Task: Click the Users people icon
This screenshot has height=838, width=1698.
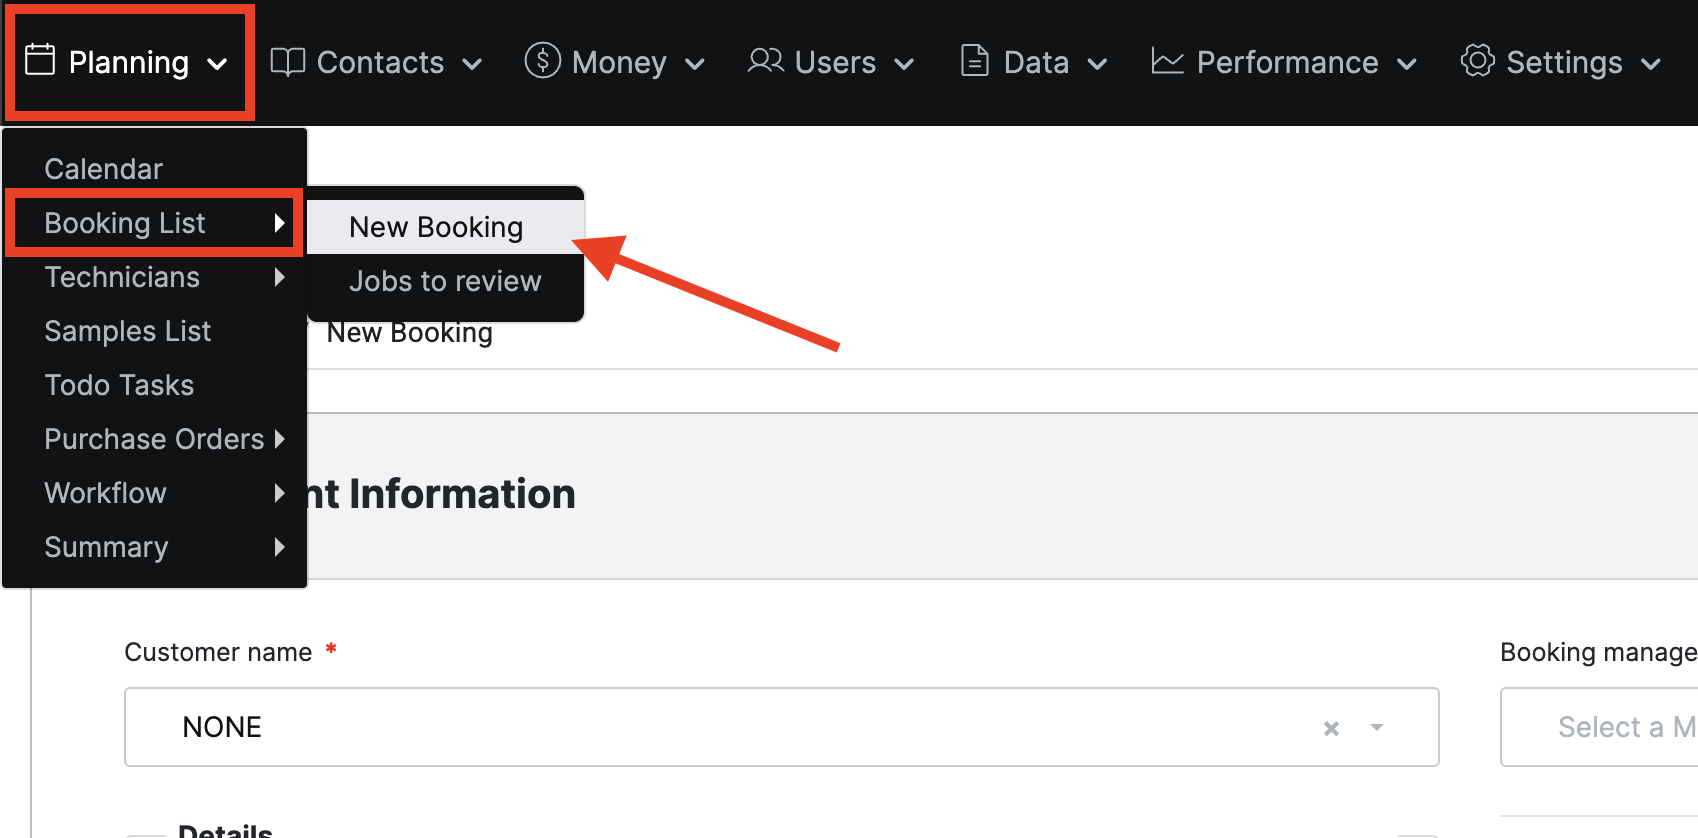Action: coord(766,61)
